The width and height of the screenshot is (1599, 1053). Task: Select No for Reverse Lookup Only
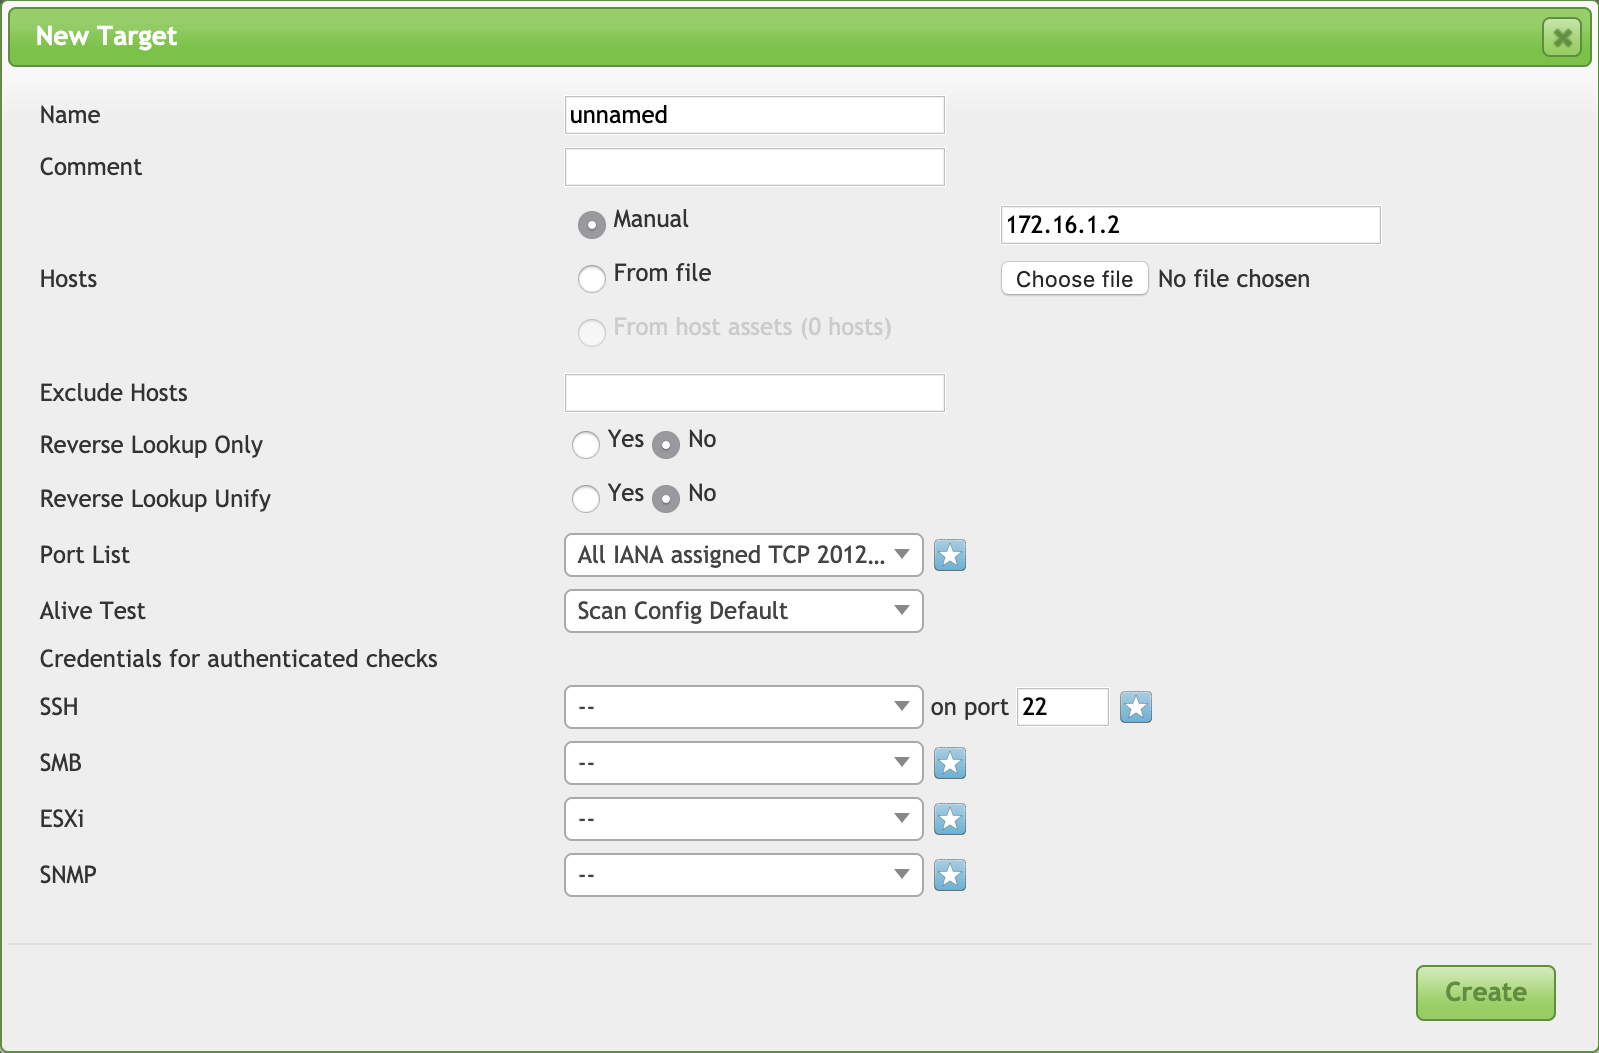coord(666,444)
